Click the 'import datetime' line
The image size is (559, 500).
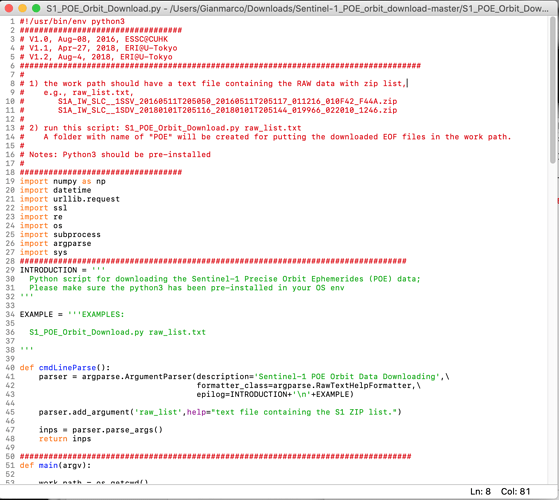(55, 190)
